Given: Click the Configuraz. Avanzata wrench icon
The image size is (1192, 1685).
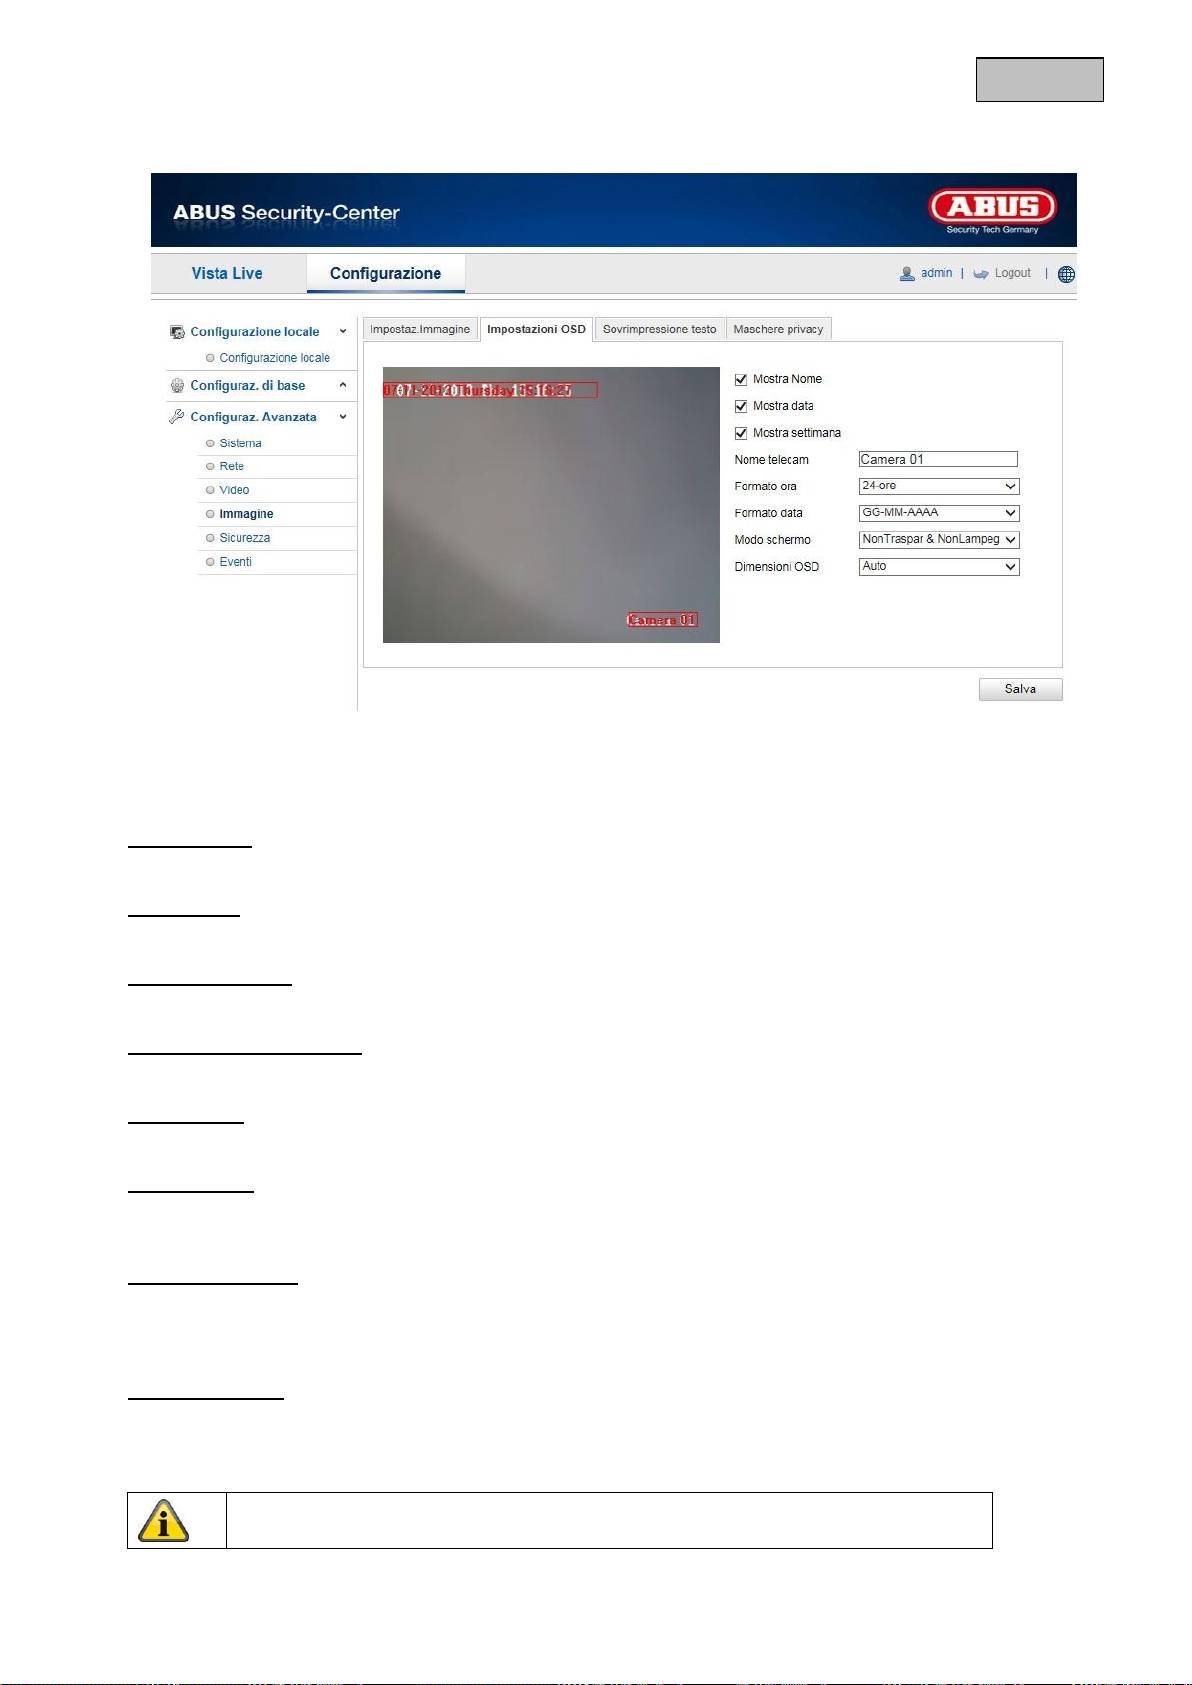Looking at the screenshot, I should pos(177,417).
